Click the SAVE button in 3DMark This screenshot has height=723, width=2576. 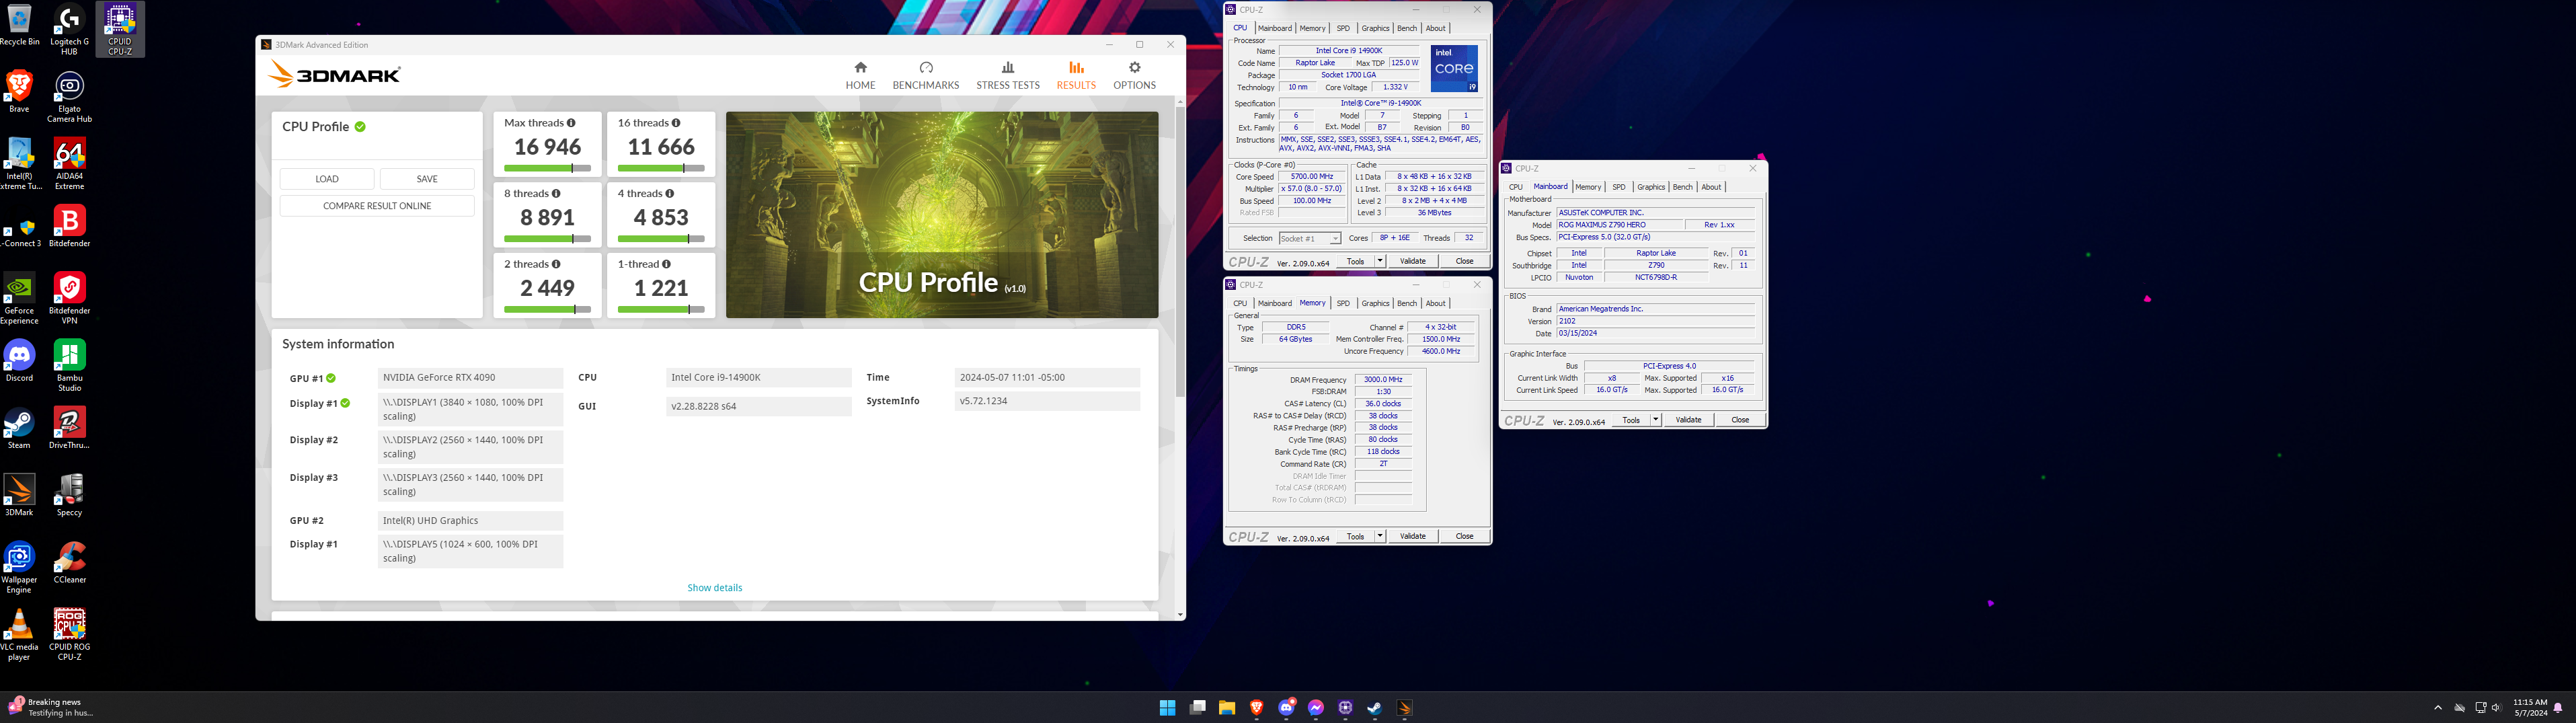pos(427,179)
